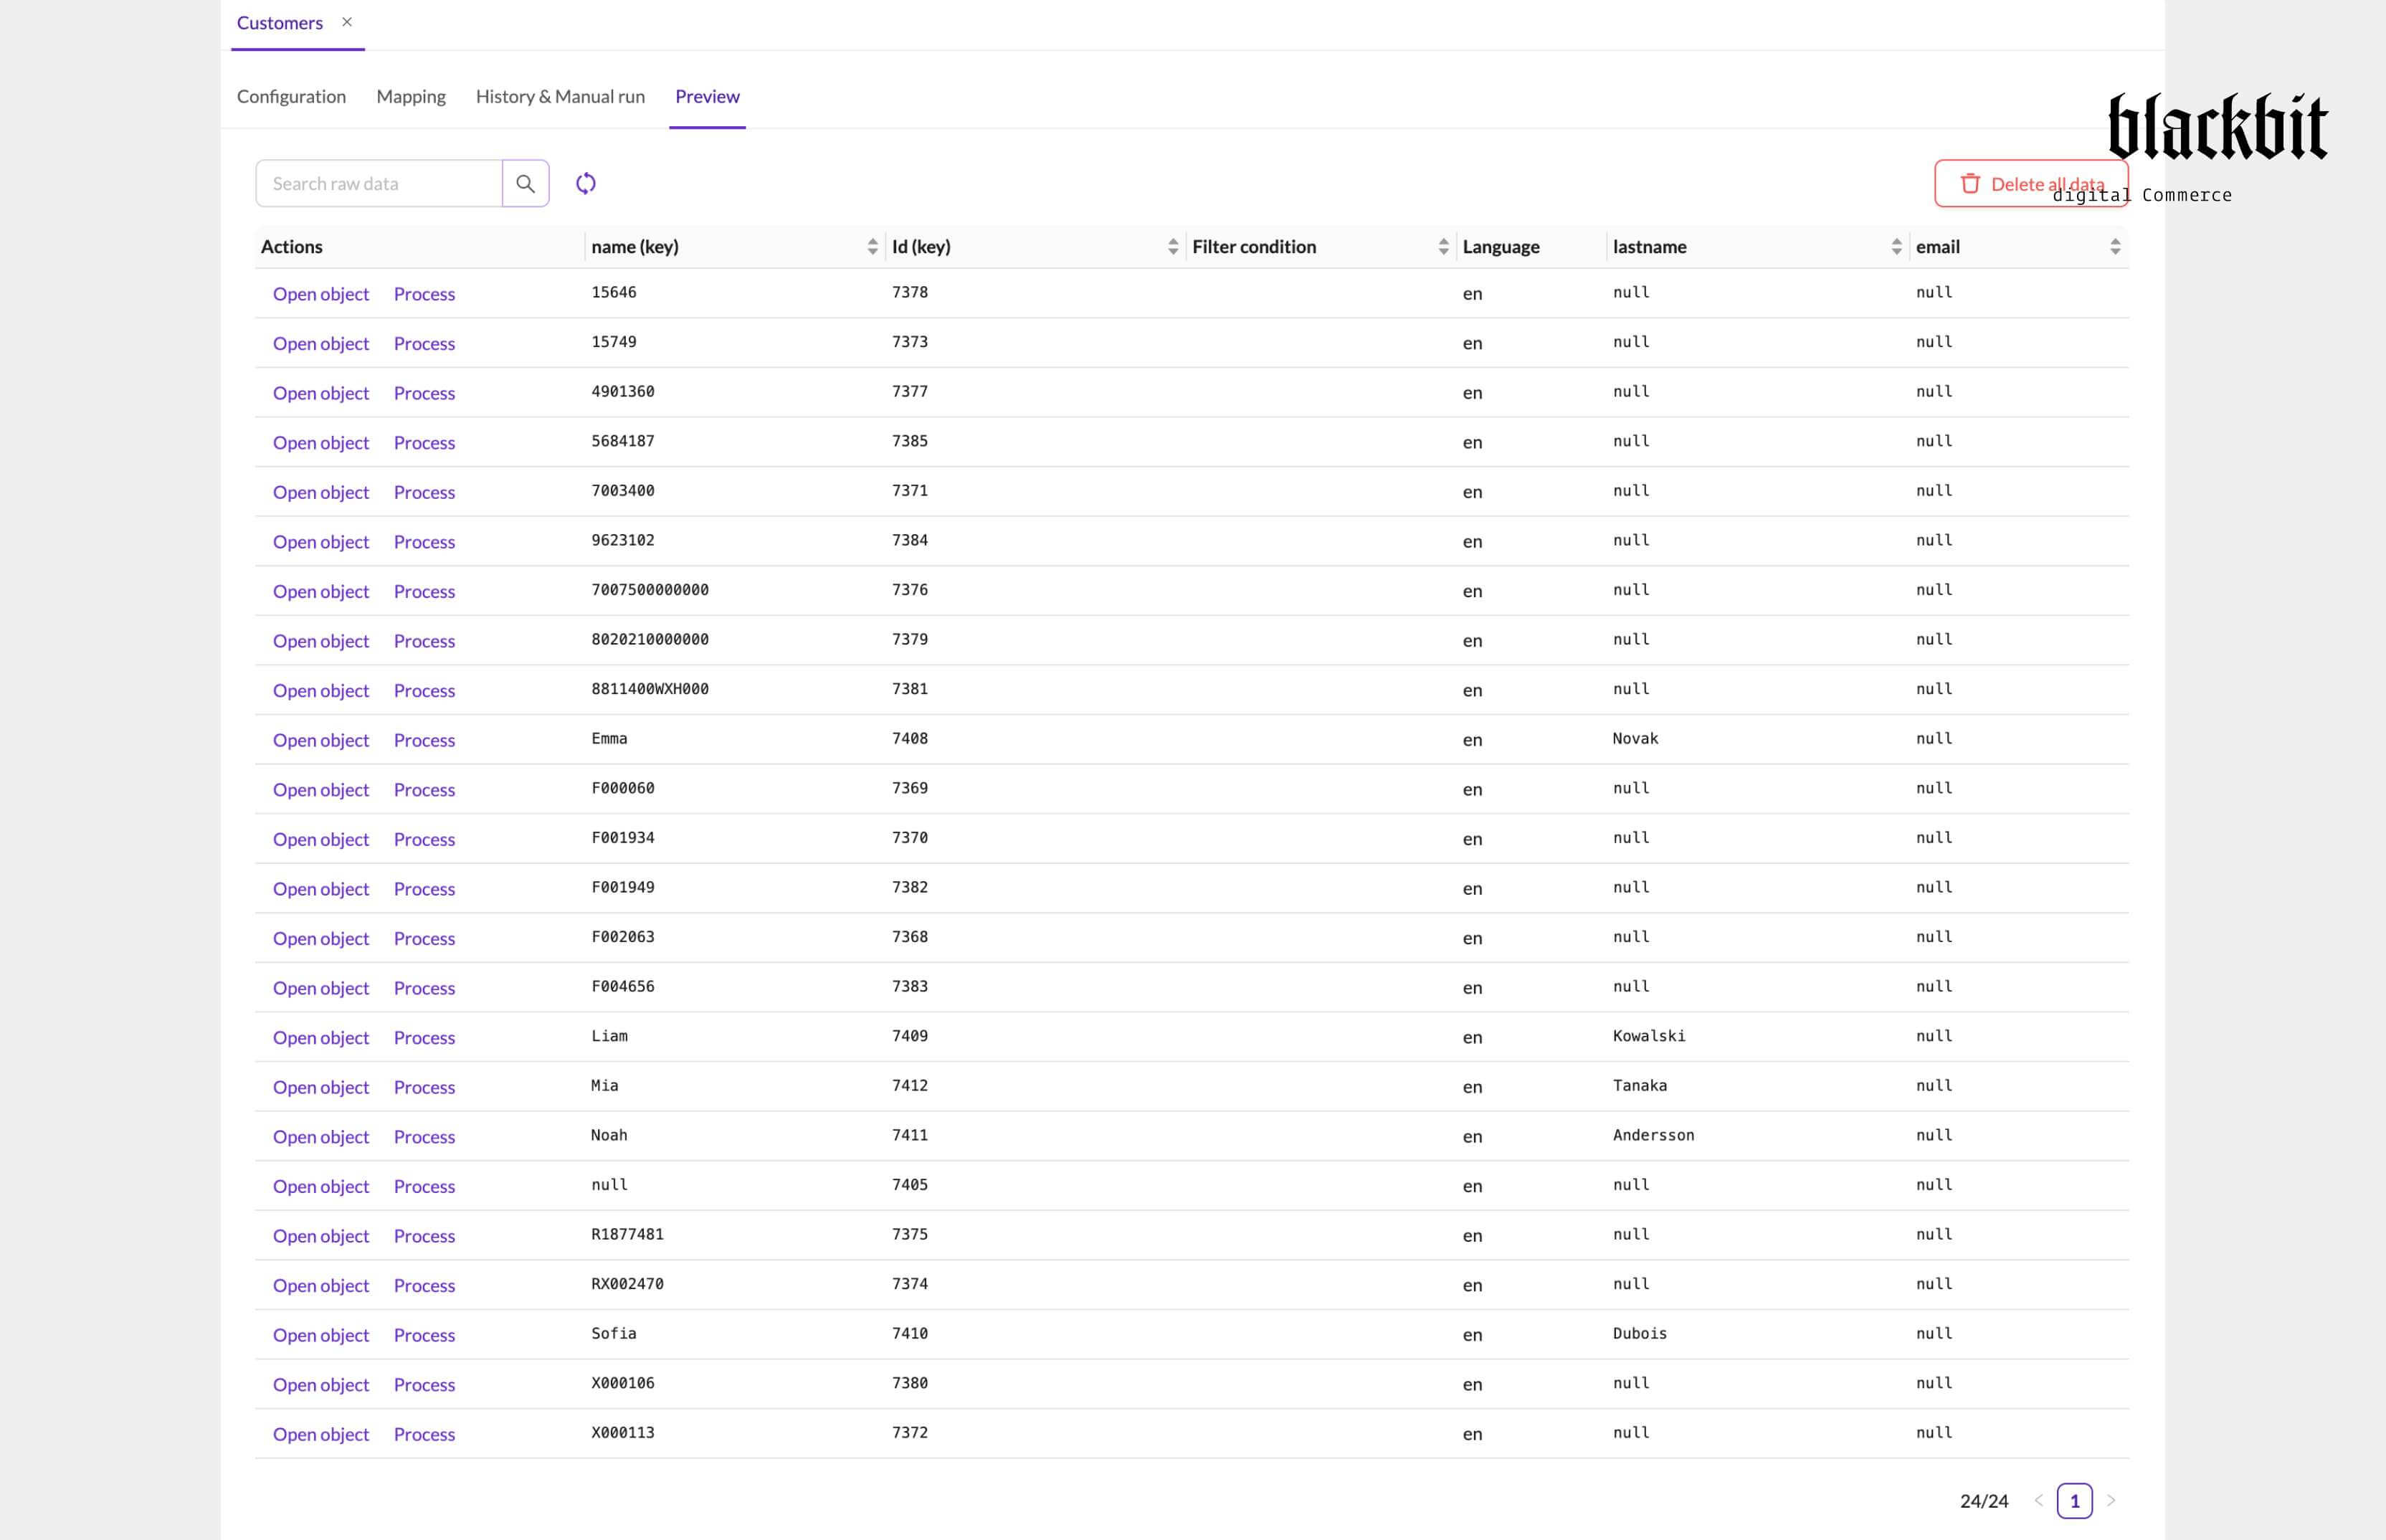This screenshot has height=1540, width=2386.
Task: Process row with name X000106
Action: click(424, 1384)
